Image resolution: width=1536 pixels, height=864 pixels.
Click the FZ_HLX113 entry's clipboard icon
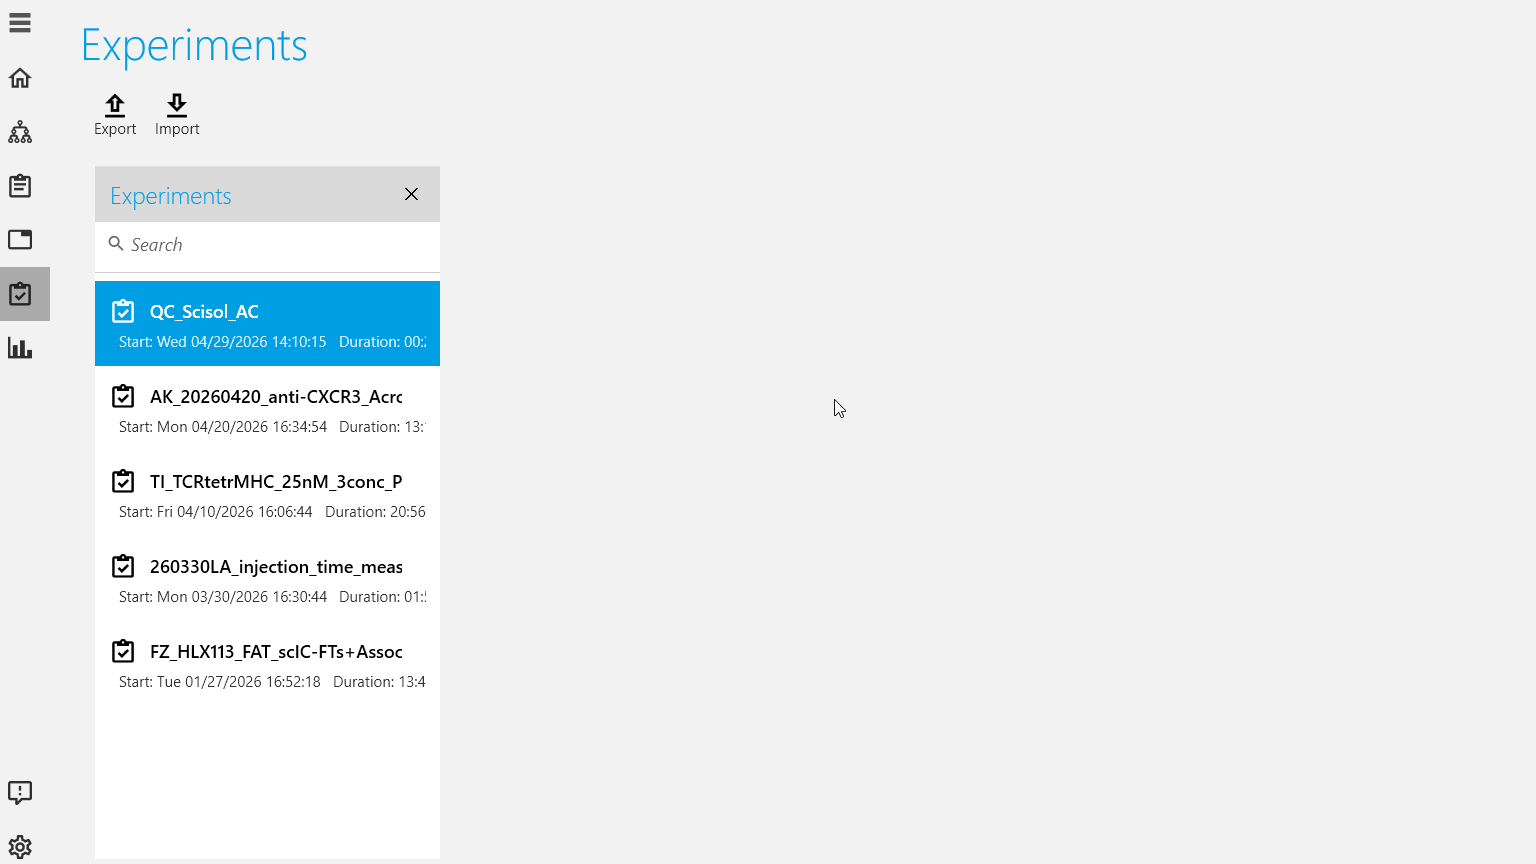tap(123, 651)
